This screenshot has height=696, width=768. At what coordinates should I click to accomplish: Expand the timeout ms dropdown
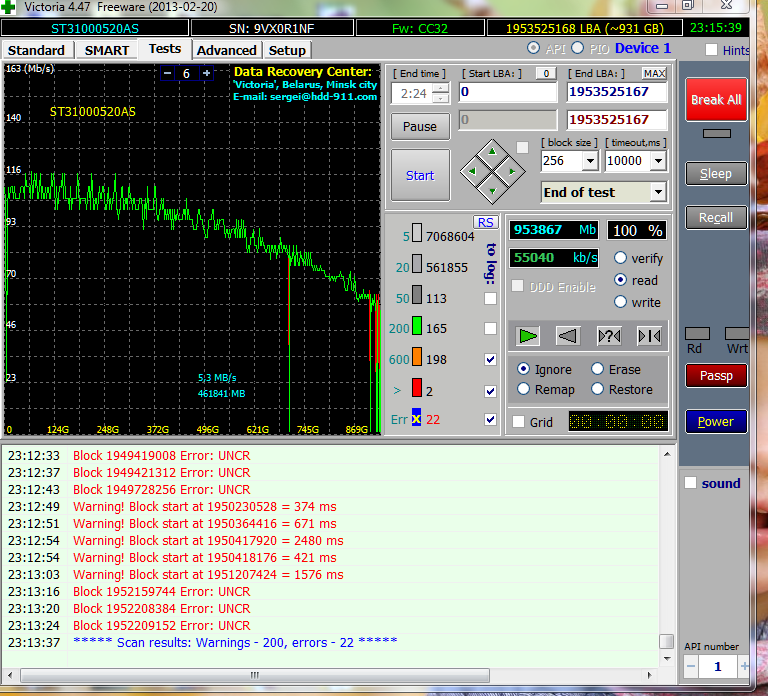pyautogui.click(x=657, y=161)
